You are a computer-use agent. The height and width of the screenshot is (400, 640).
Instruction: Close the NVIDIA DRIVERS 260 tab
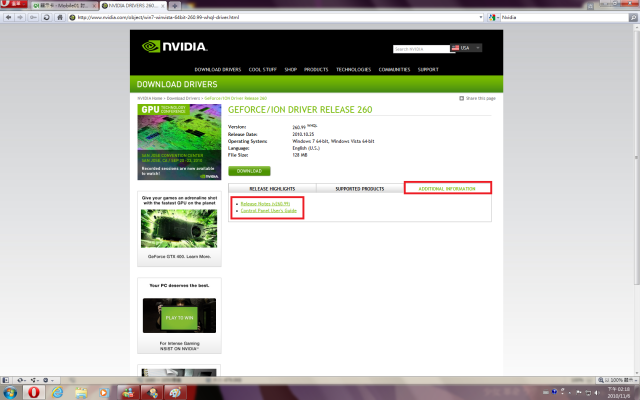click(x=163, y=6)
